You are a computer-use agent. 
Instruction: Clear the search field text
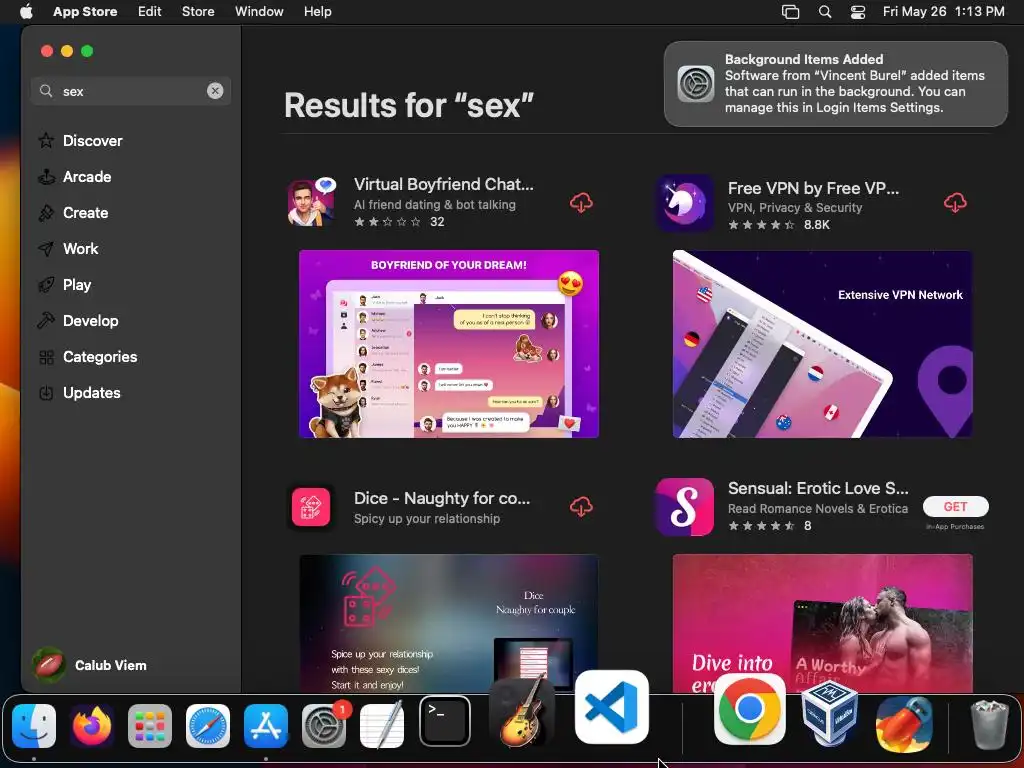coord(215,91)
